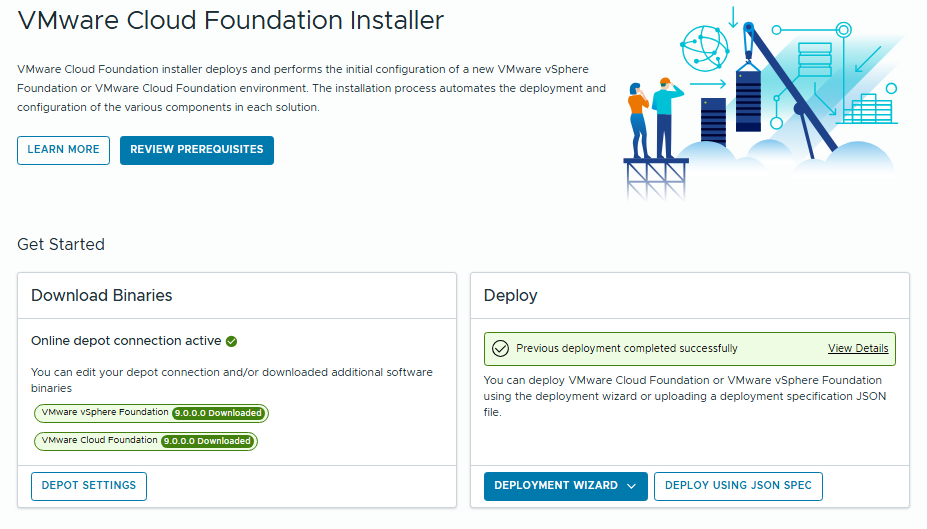Screen dimensions: 927x529
Task: Click the dark server rack in the illustration
Action: click(x=713, y=120)
